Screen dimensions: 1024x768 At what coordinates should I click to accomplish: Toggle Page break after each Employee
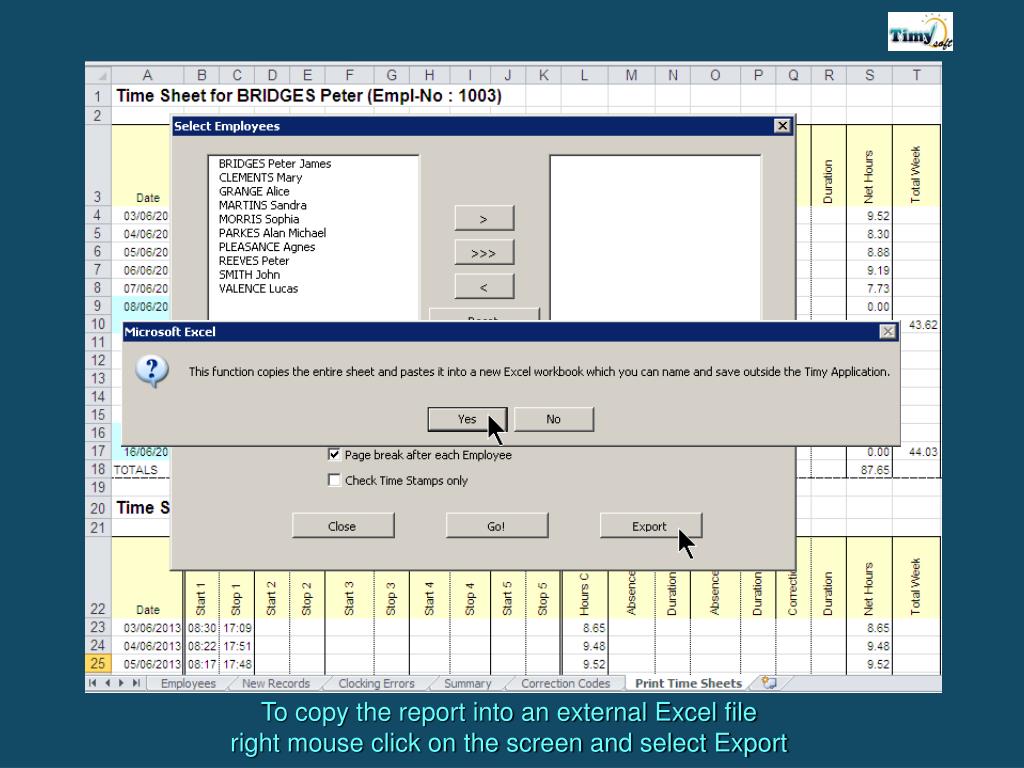(x=334, y=455)
